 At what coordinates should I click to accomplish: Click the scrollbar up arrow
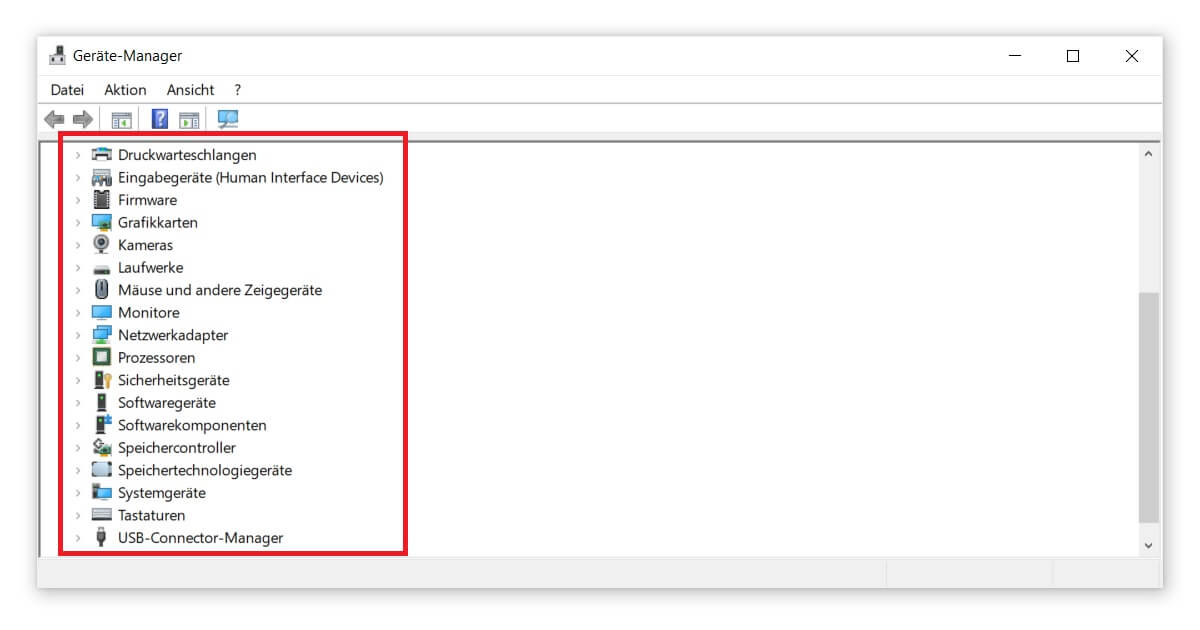(1148, 155)
